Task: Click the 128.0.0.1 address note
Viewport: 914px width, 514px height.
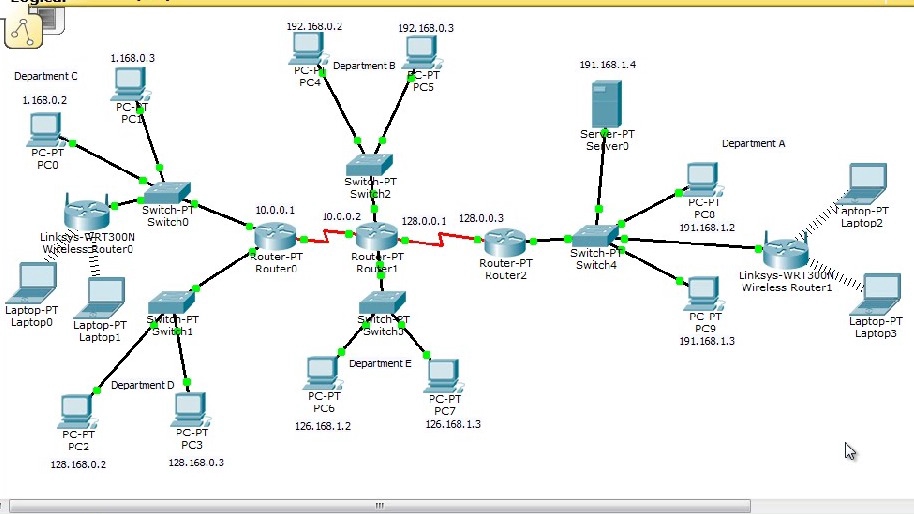Action: [424, 221]
